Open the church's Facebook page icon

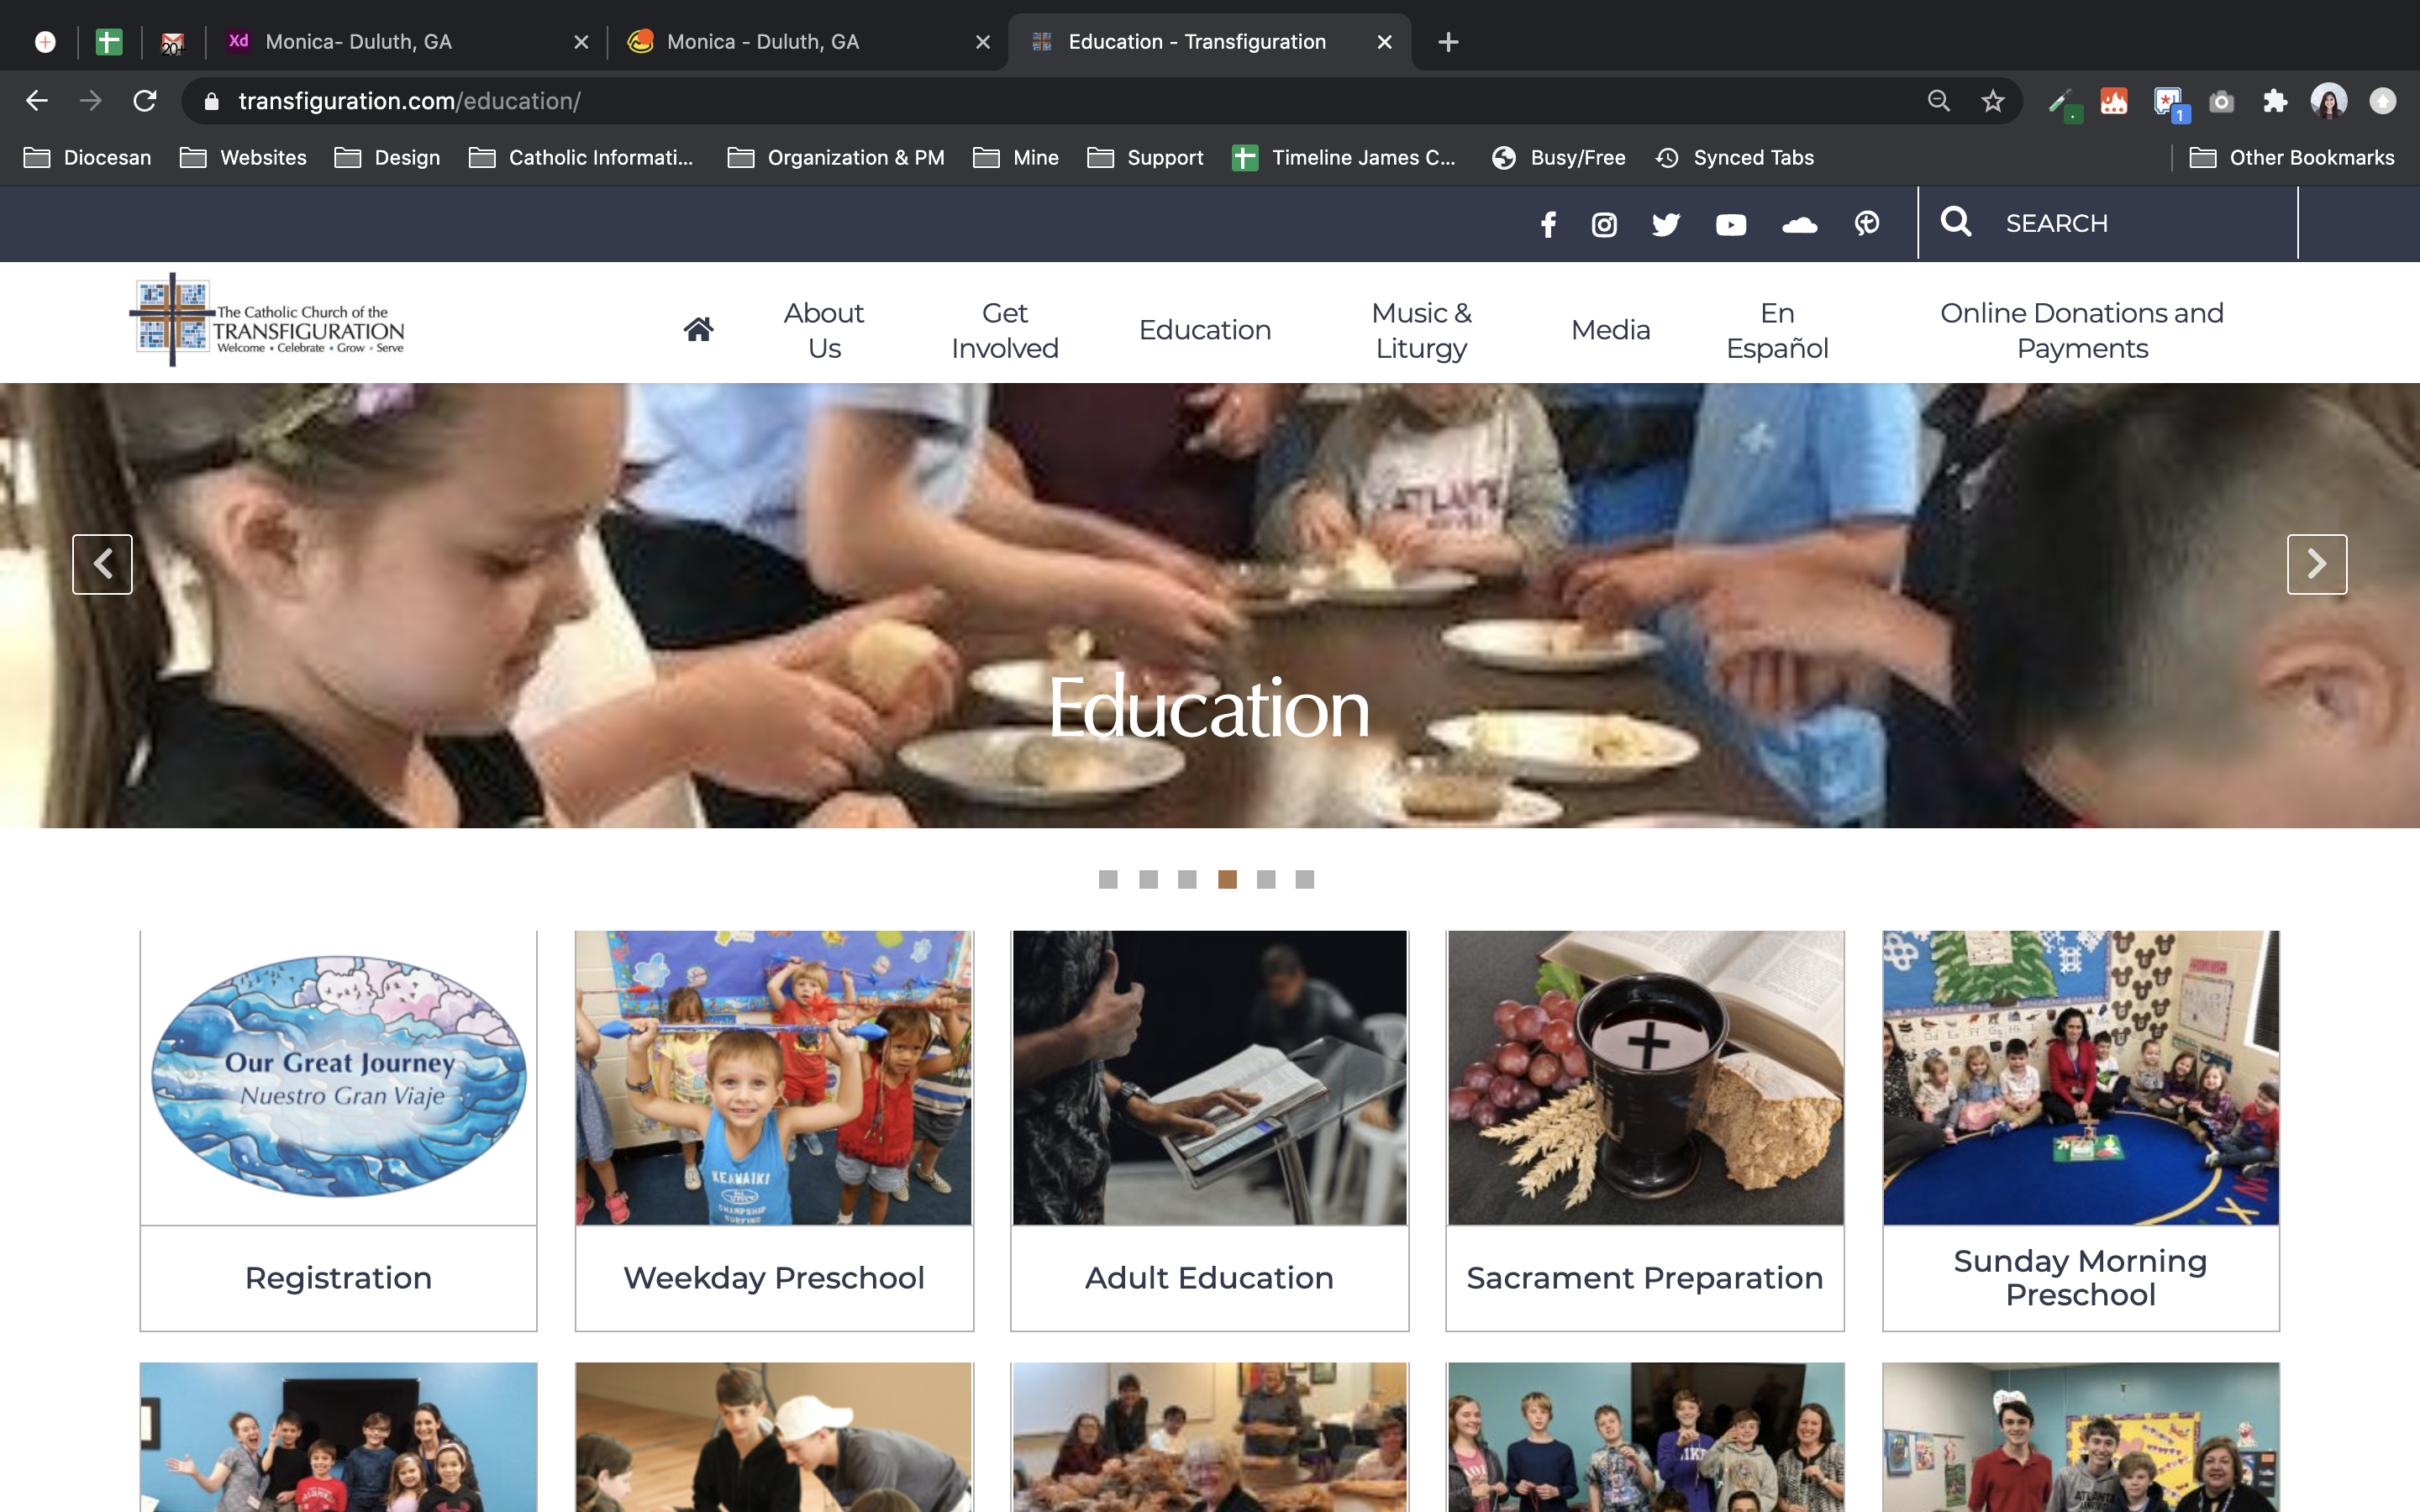click(1548, 224)
